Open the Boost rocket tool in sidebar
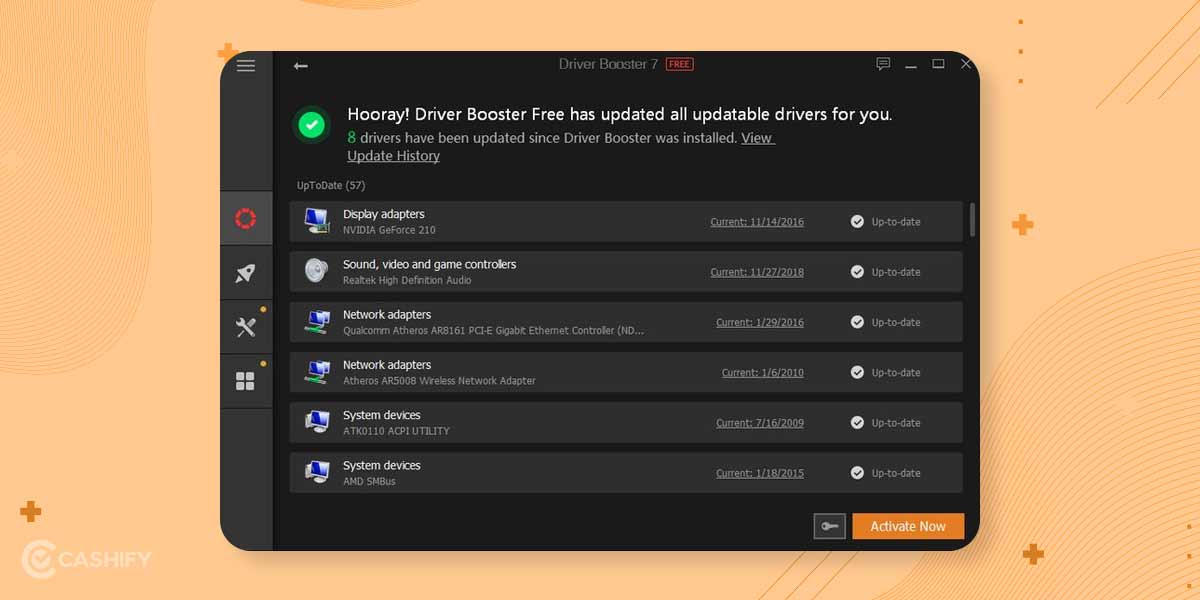1200x600 pixels. [245, 273]
